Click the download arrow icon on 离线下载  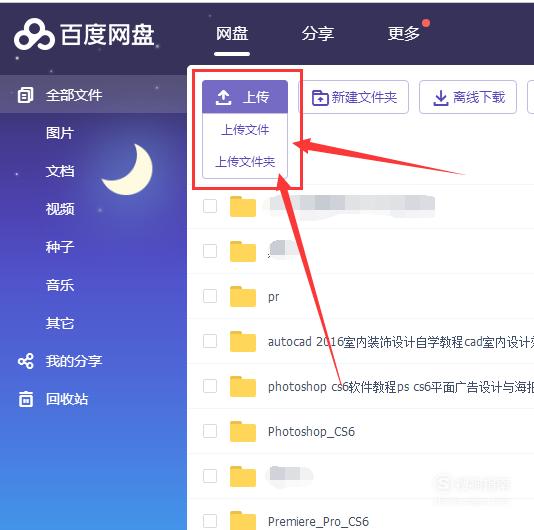[441, 98]
